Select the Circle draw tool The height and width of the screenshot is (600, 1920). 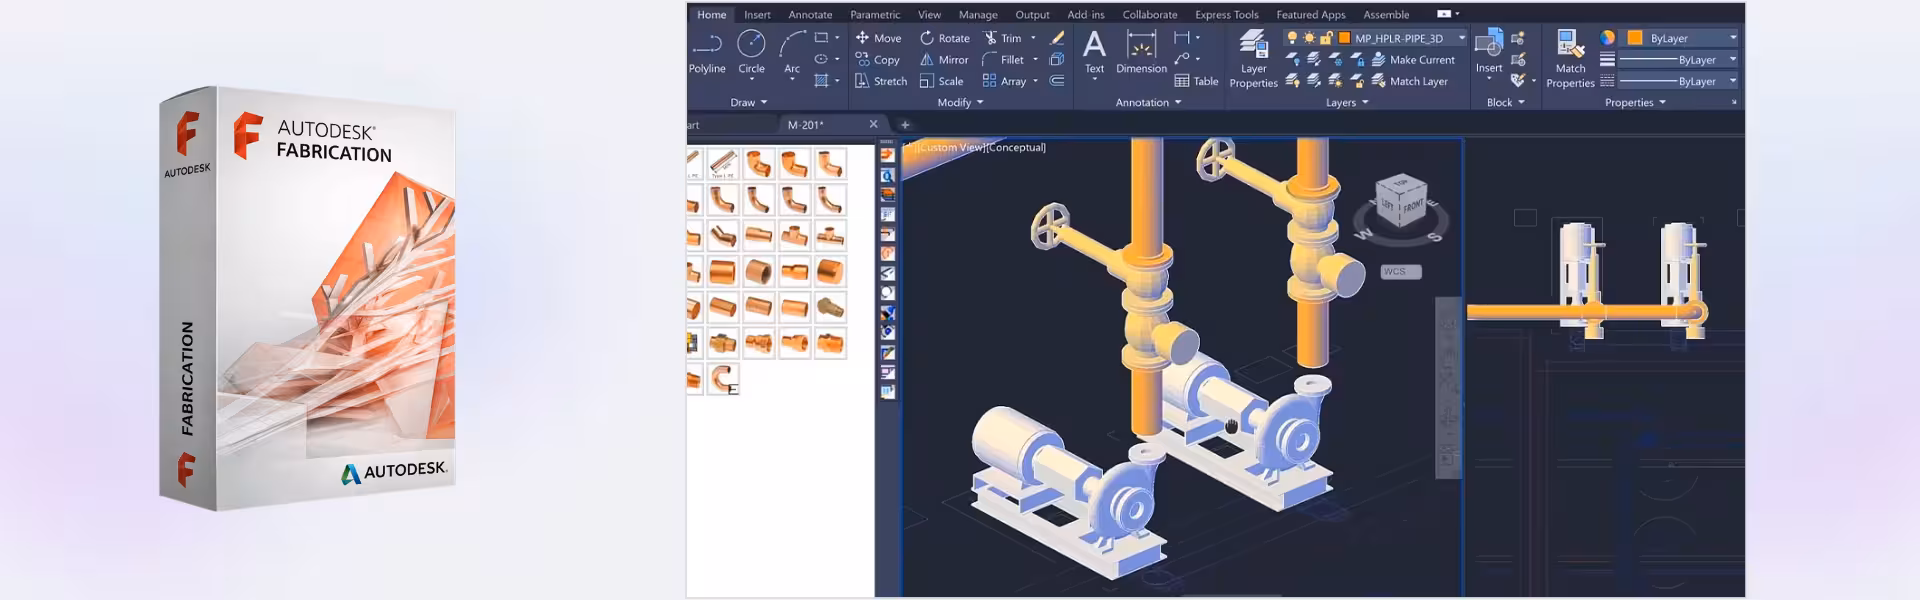point(751,51)
